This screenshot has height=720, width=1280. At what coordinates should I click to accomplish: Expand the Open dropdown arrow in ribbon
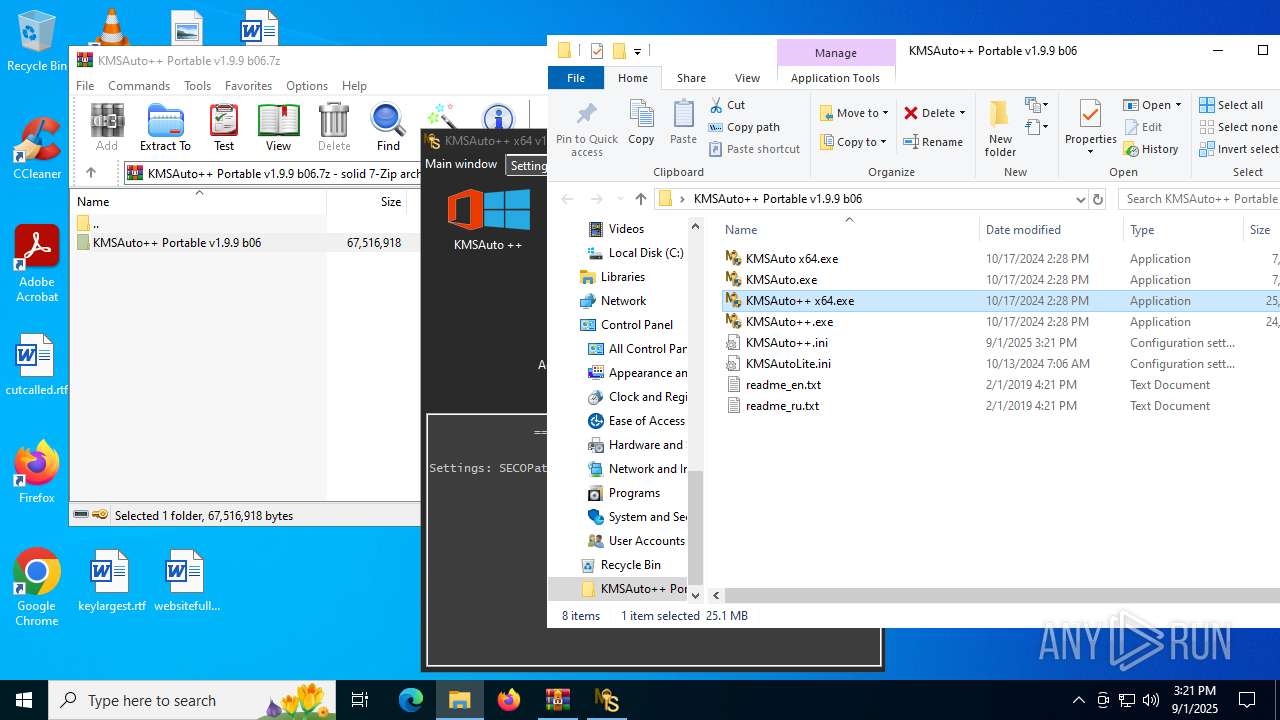[x=1178, y=105]
